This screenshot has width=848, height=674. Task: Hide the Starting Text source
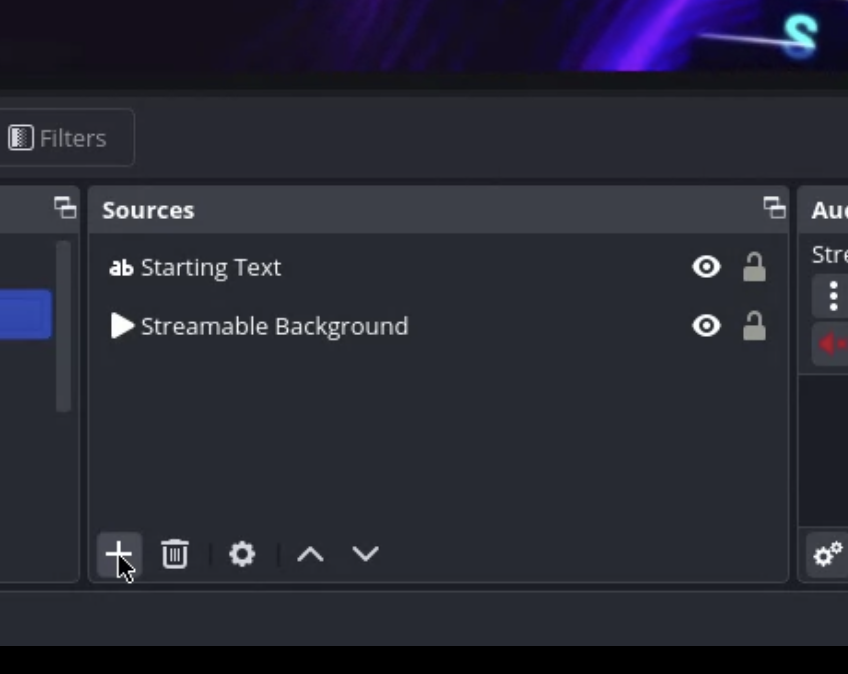[707, 267]
